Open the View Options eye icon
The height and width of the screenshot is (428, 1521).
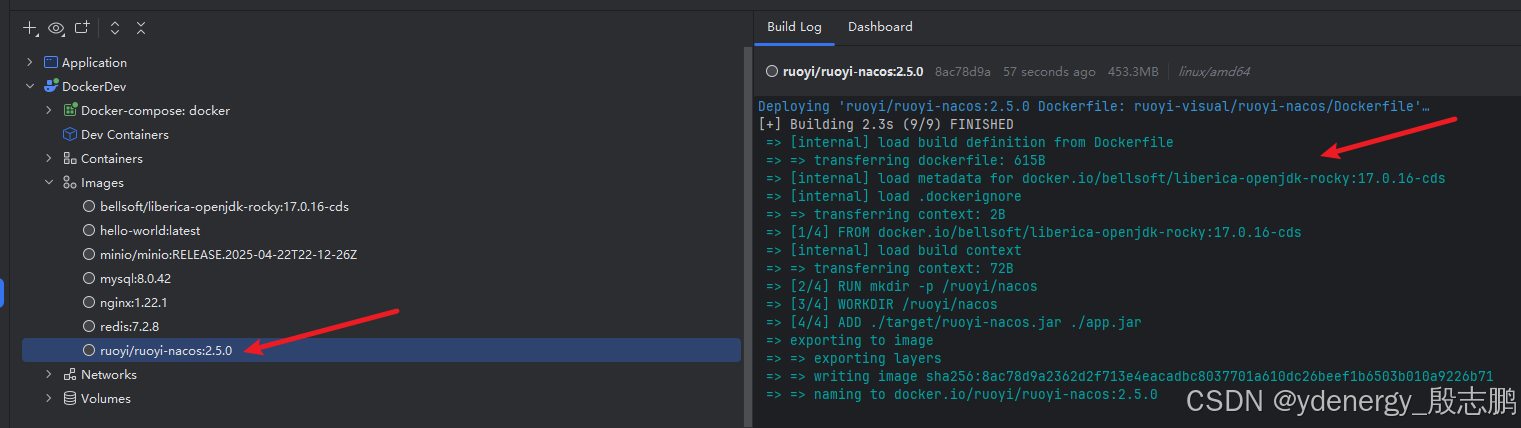pyautogui.click(x=57, y=28)
